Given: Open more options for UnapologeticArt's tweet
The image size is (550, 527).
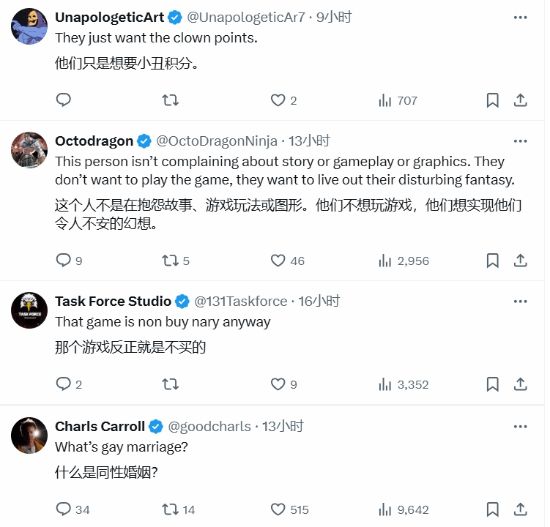Looking at the screenshot, I should (x=520, y=18).
